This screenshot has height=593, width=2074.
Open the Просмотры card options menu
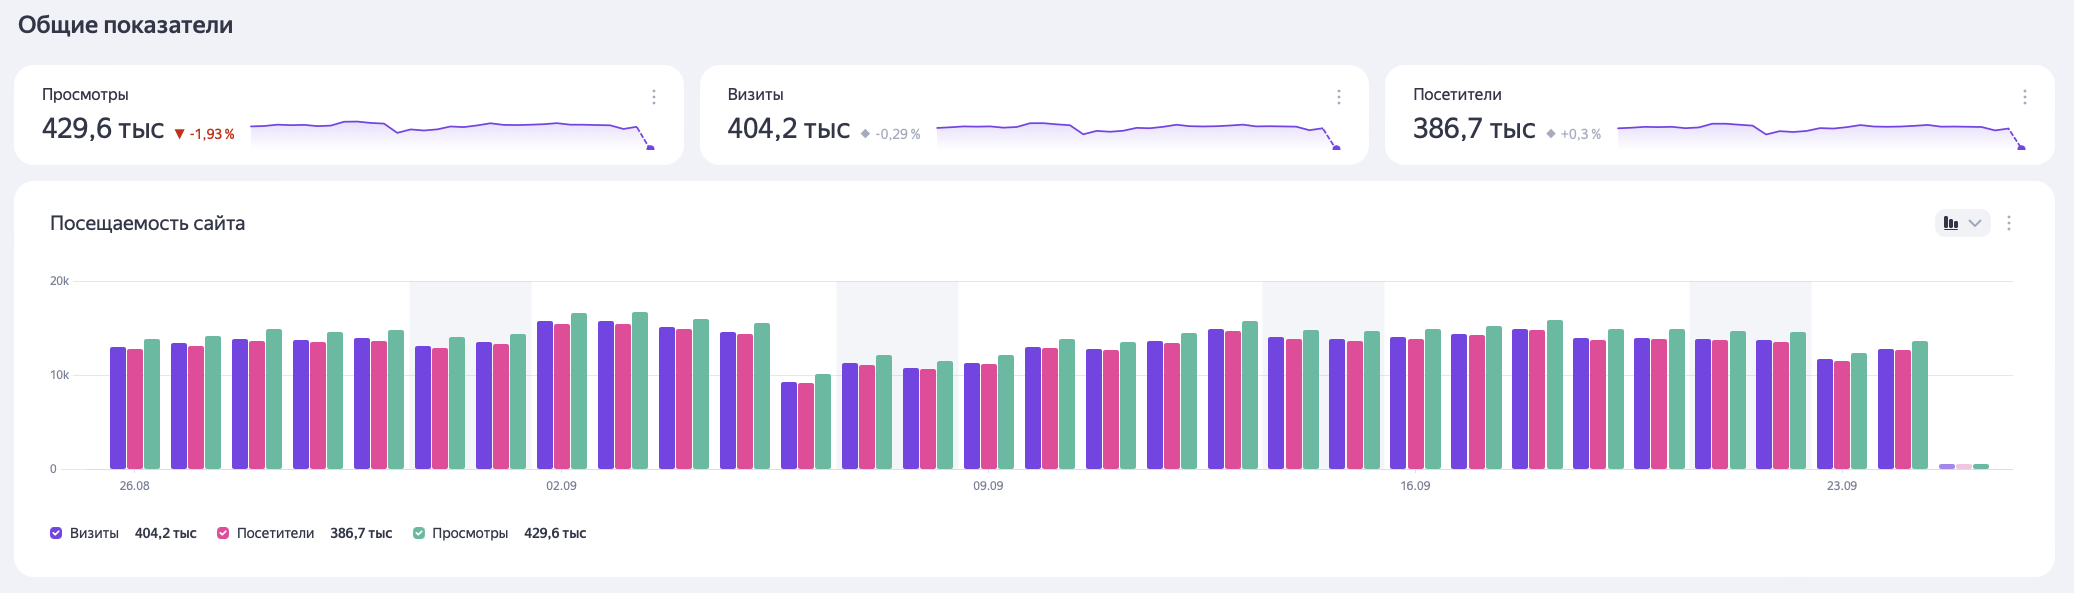point(654,97)
